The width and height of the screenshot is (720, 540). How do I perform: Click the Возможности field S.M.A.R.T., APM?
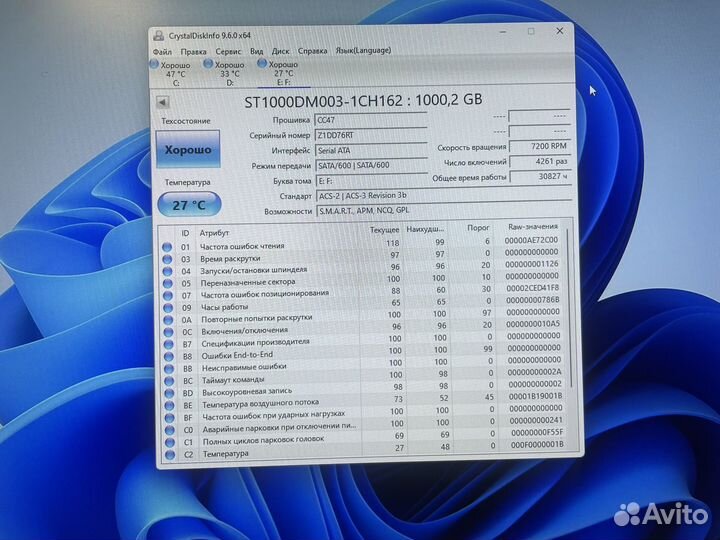click(444, 210)
